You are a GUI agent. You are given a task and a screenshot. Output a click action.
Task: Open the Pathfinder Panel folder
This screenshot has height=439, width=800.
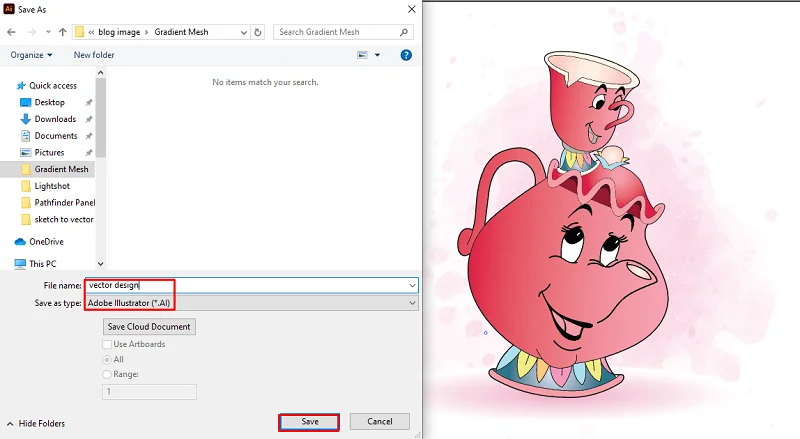[65, 203]
